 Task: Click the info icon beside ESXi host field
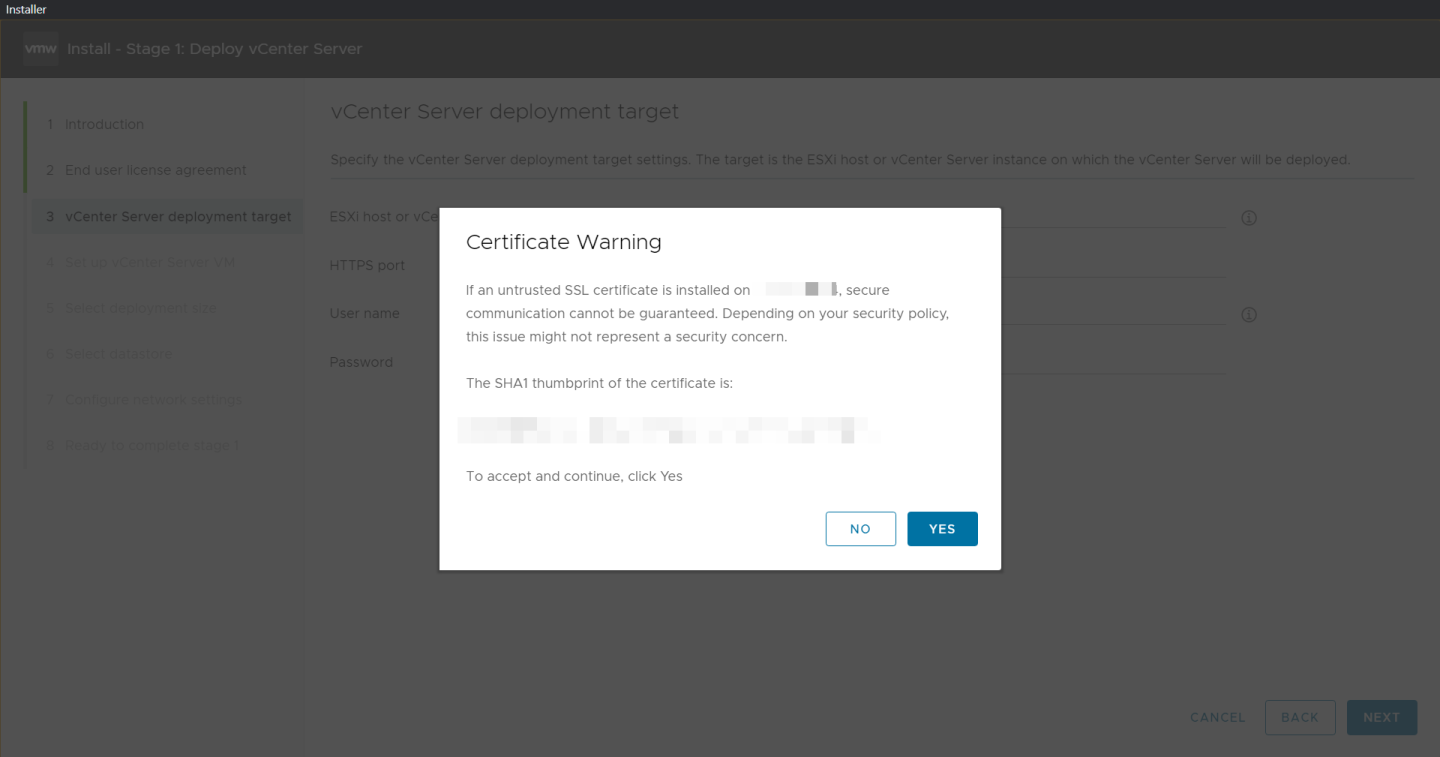(x=1248, y=217)
